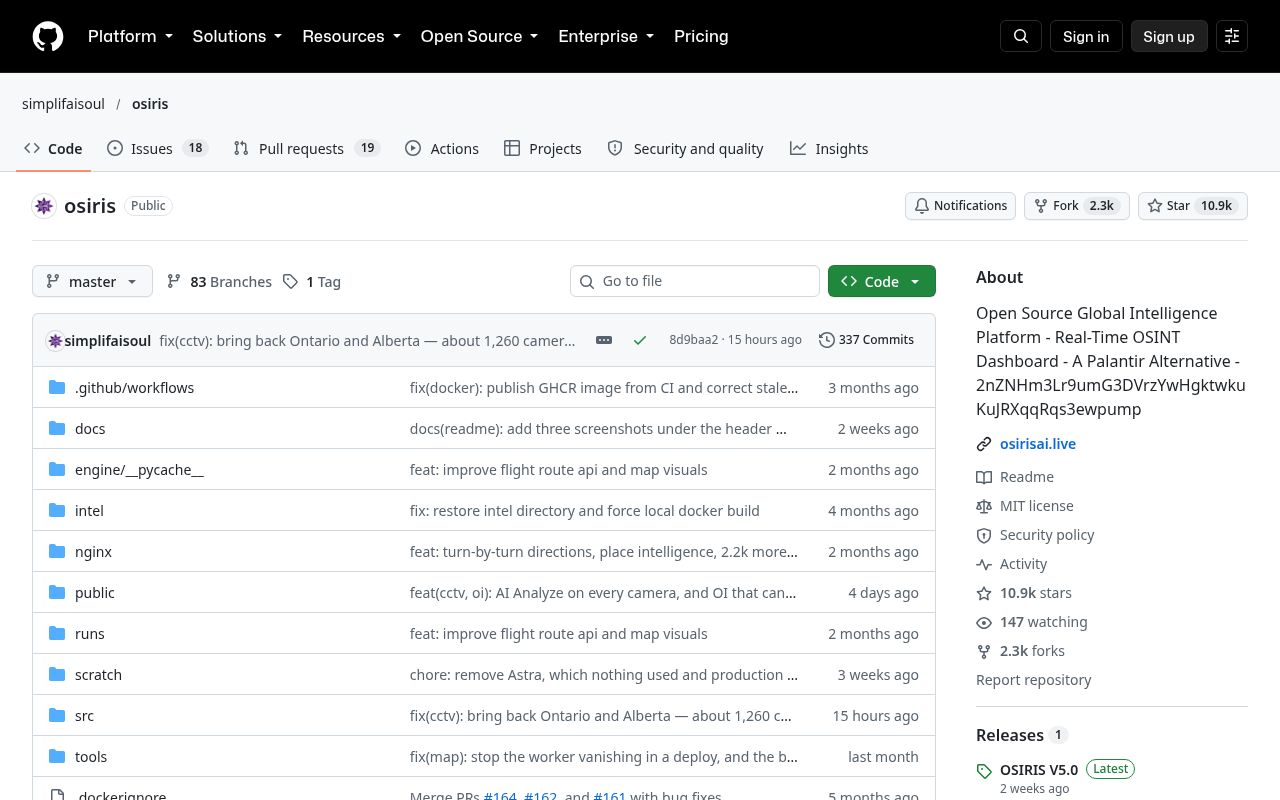Screen dimensions: 1280x800
Task: Click the link icon beside osirisai.live
Action: [984, 444]
